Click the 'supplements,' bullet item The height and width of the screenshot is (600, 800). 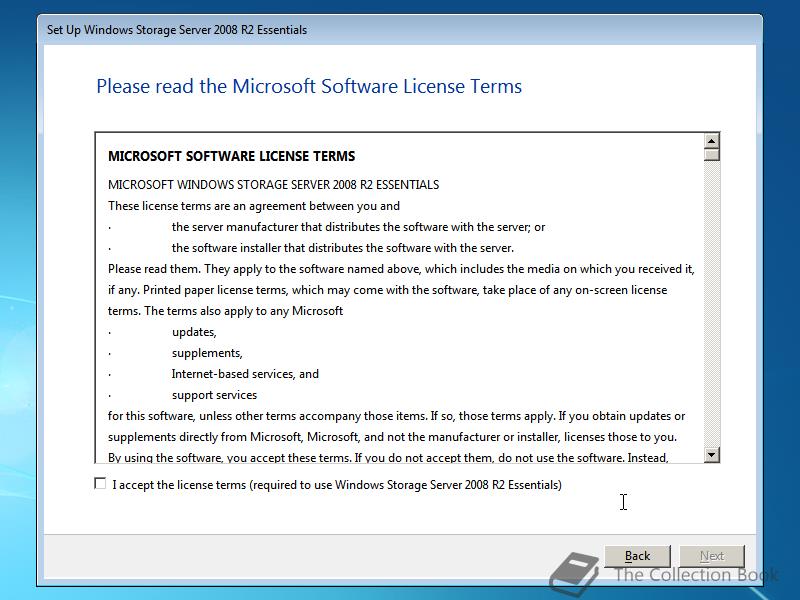pyautogui.click(x=207, y=353)
